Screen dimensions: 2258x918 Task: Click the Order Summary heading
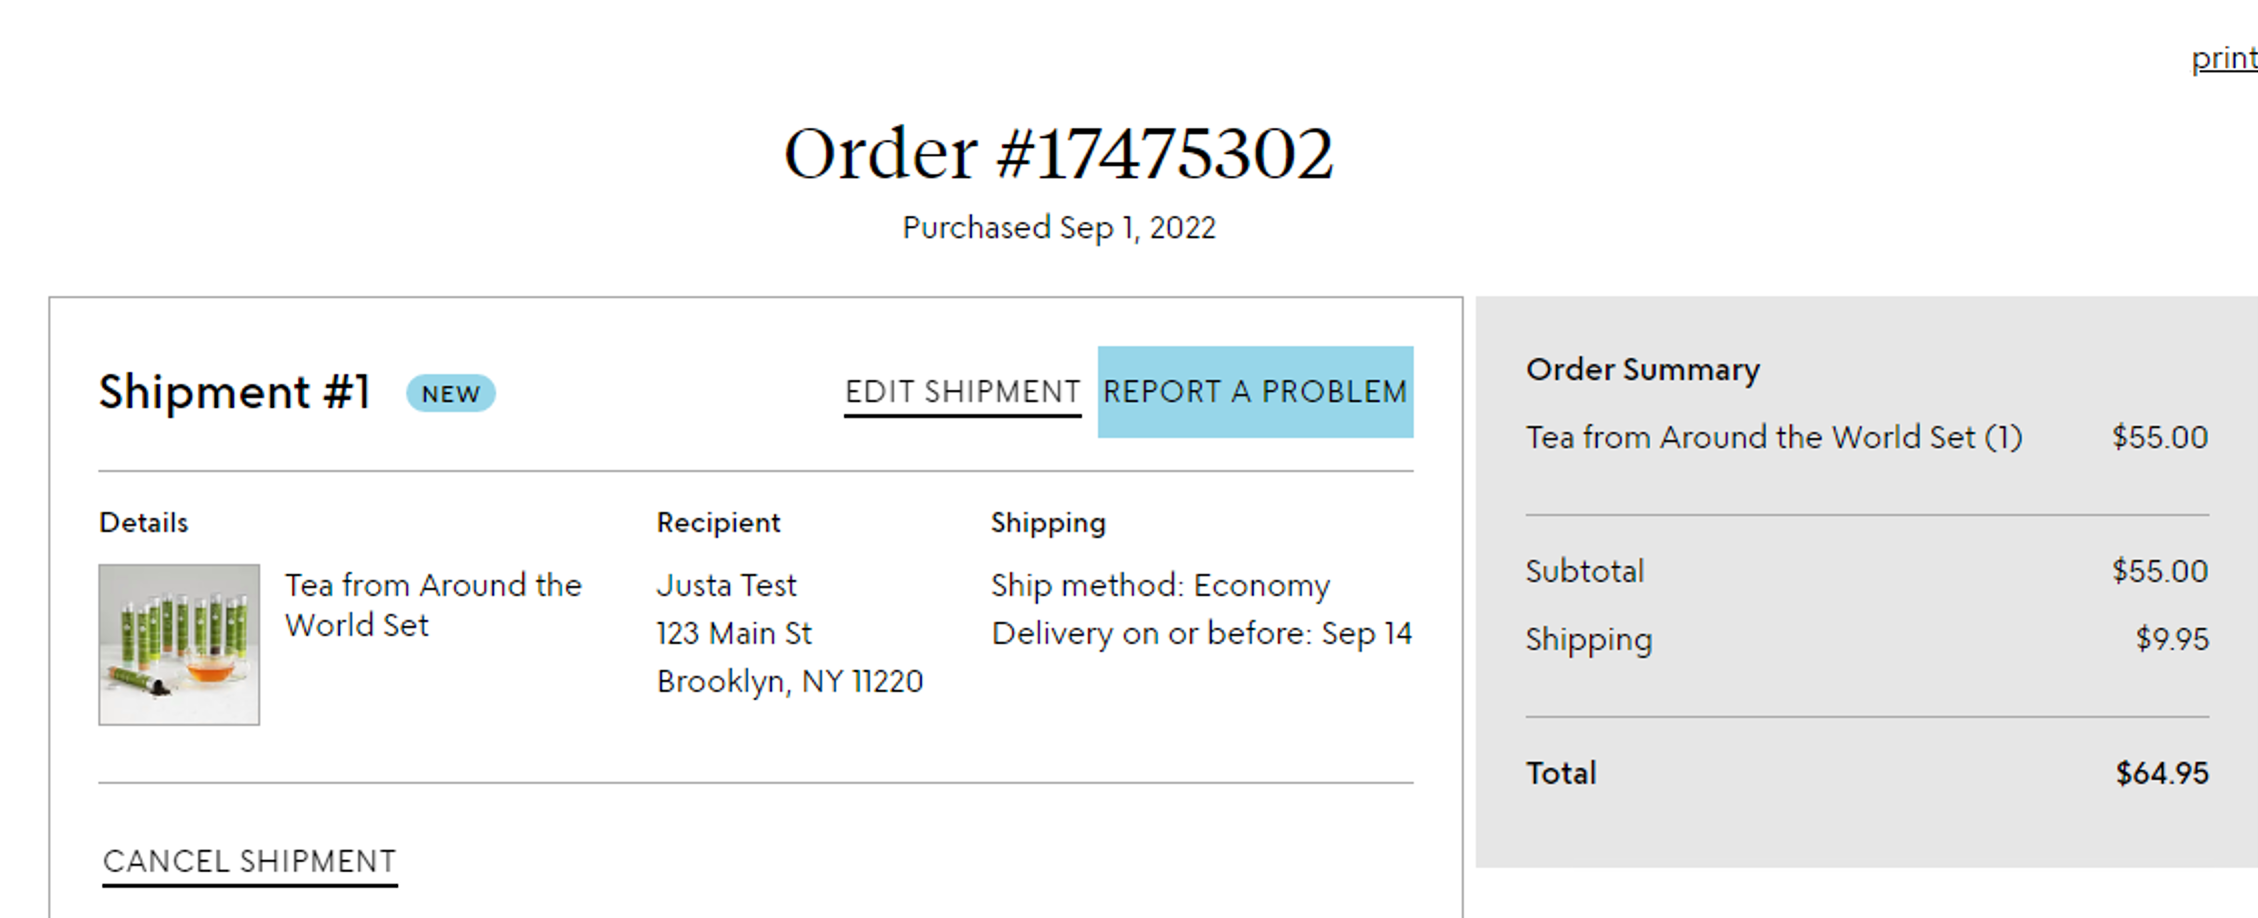(x=1643, y=369)
